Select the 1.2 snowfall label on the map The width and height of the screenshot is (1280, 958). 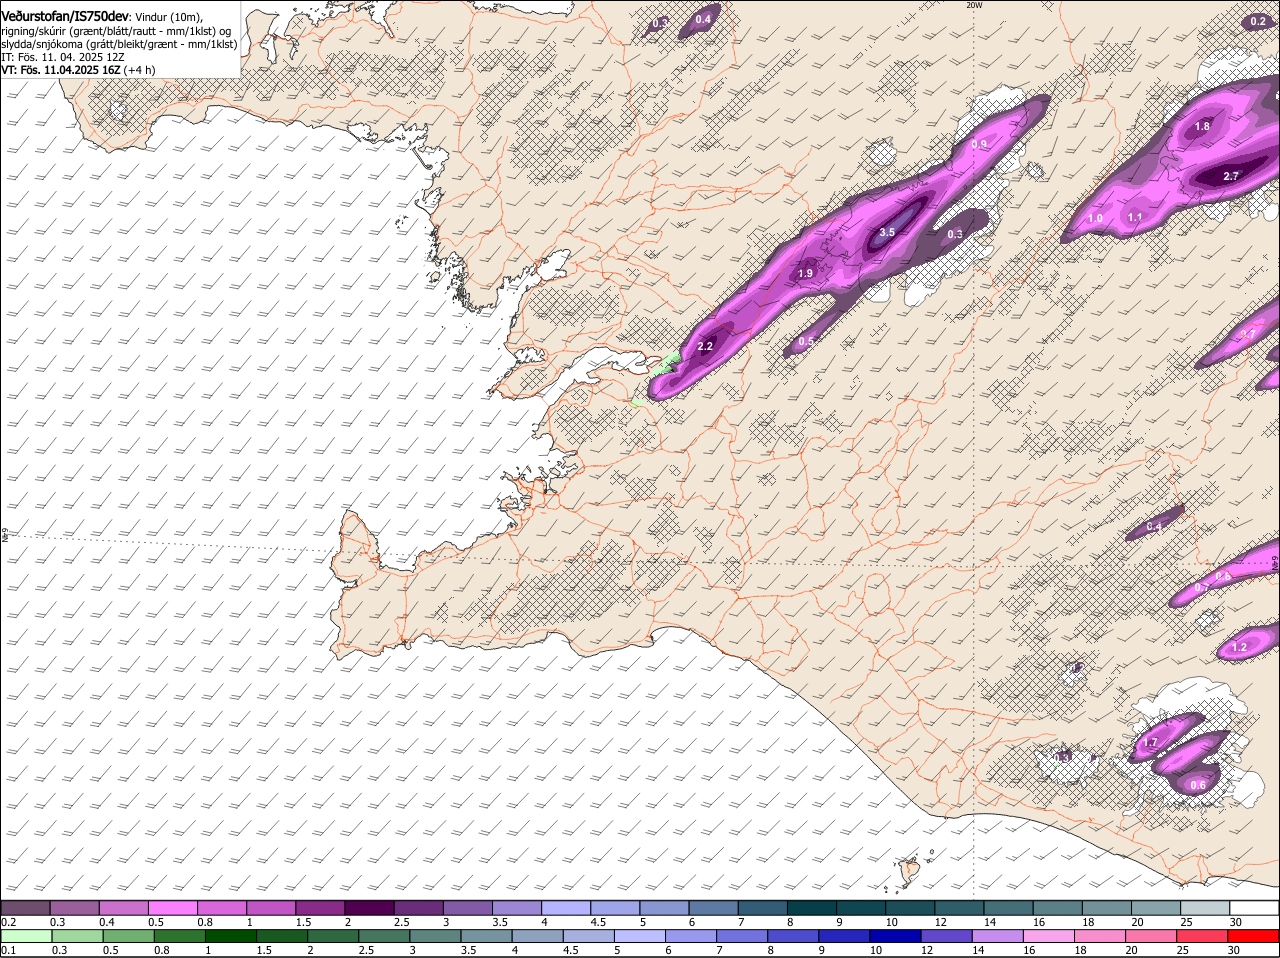[x=1240, y=648]
